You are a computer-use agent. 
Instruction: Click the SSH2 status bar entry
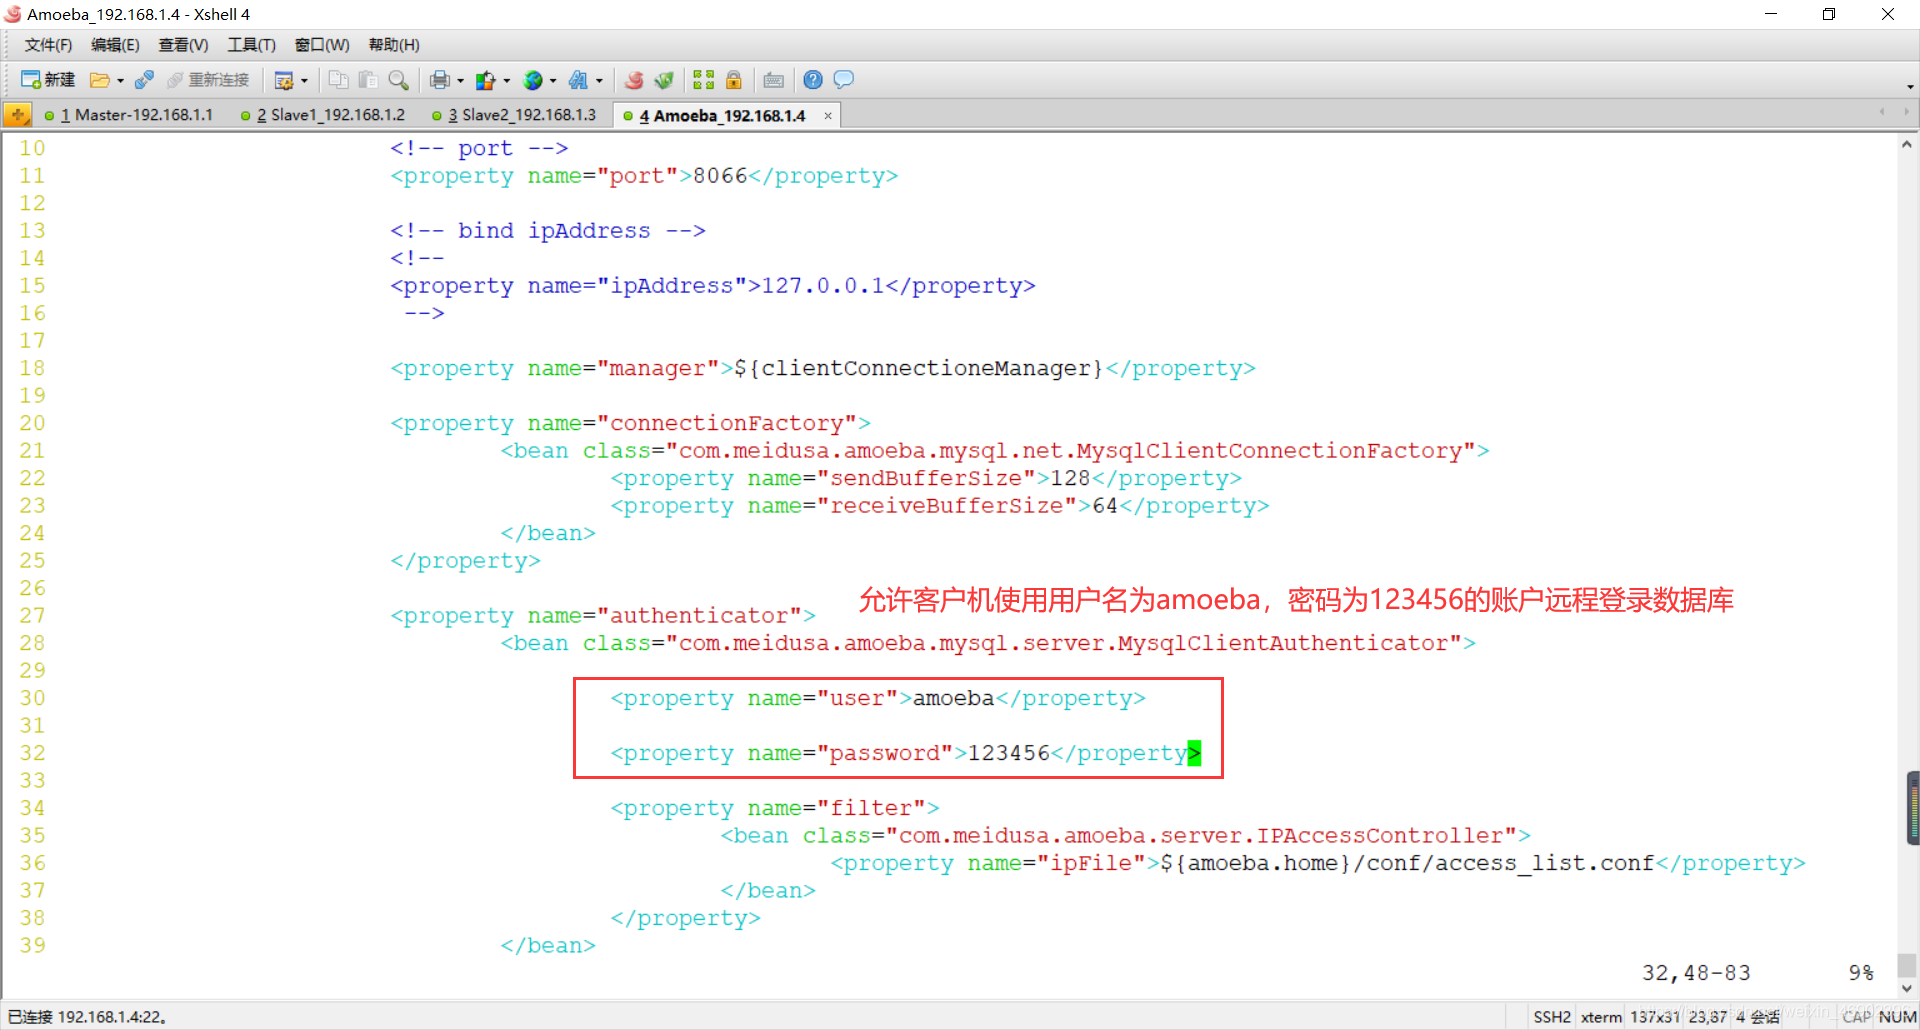click(x=1552, y=1017)
